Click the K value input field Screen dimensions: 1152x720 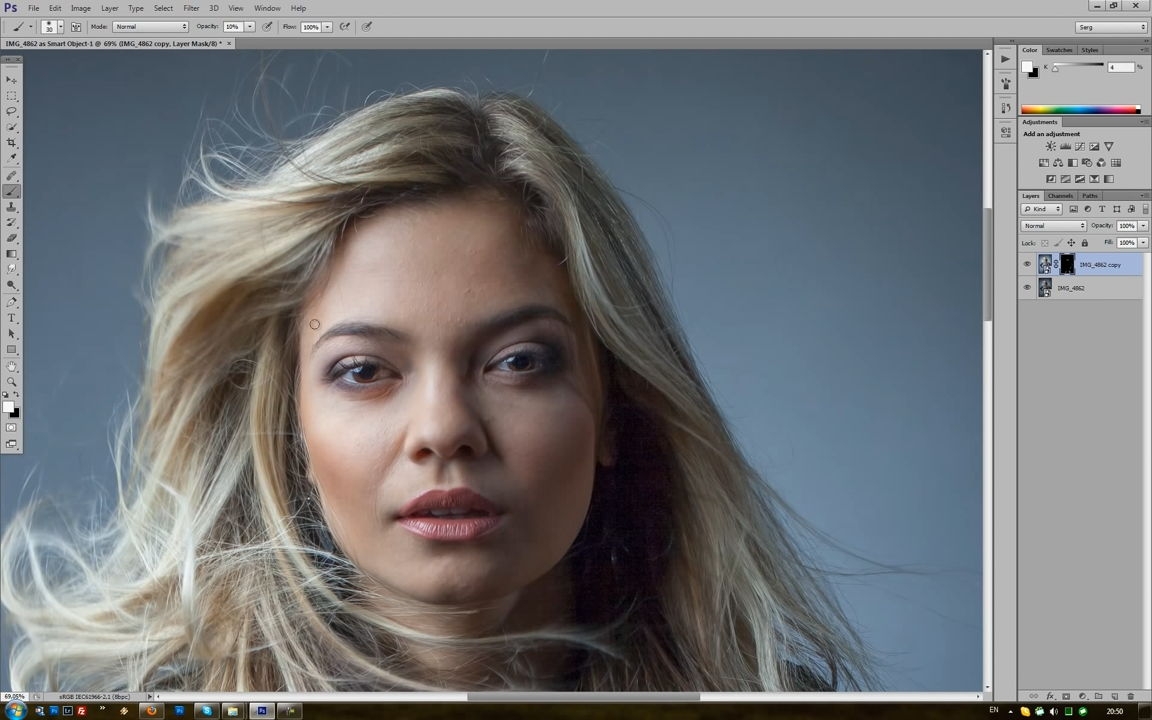coord(1120,67)
